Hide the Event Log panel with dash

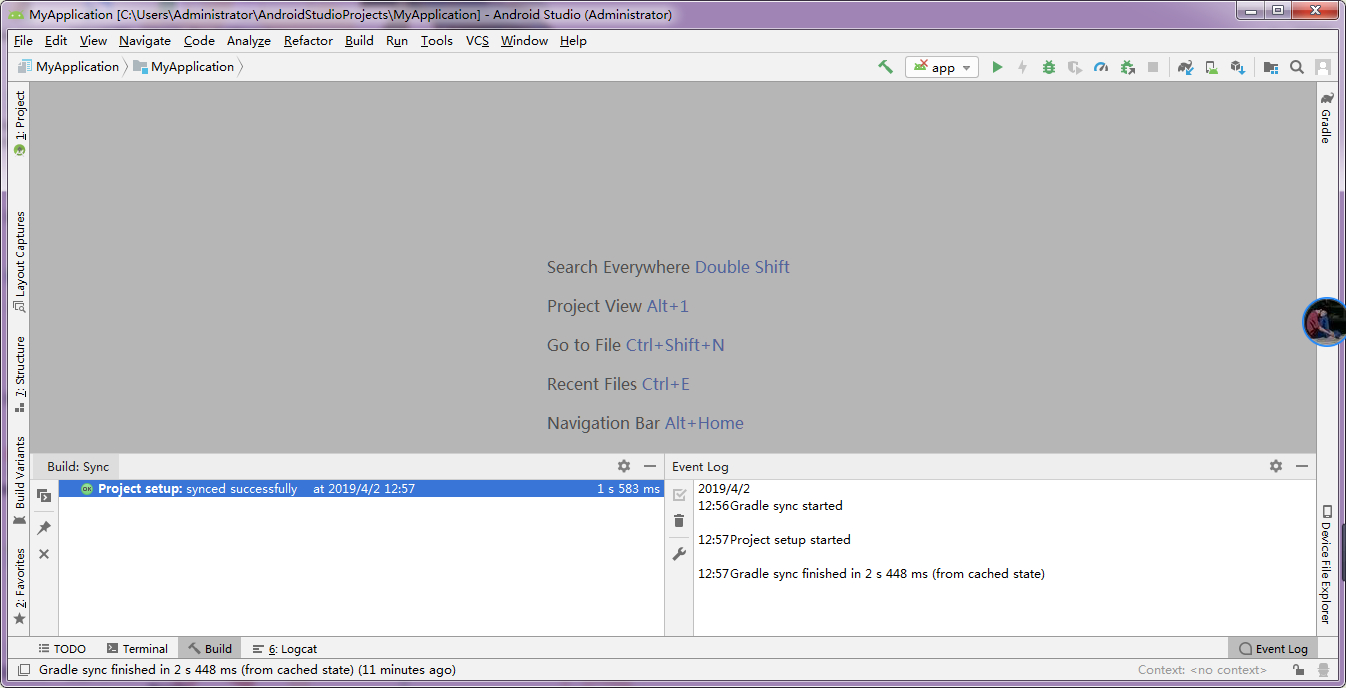1302,466
